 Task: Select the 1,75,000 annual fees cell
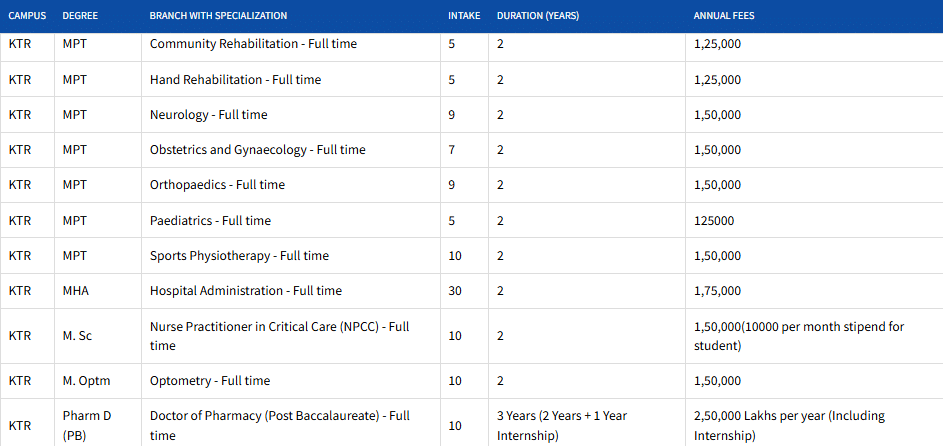[x=717, y=291]
